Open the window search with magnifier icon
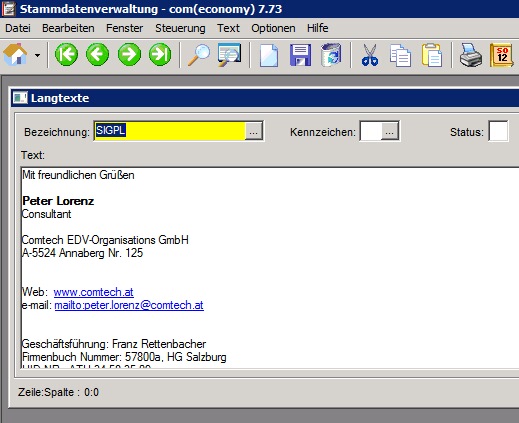Viewport: 519px width, 423px height. tap(229, 54)
